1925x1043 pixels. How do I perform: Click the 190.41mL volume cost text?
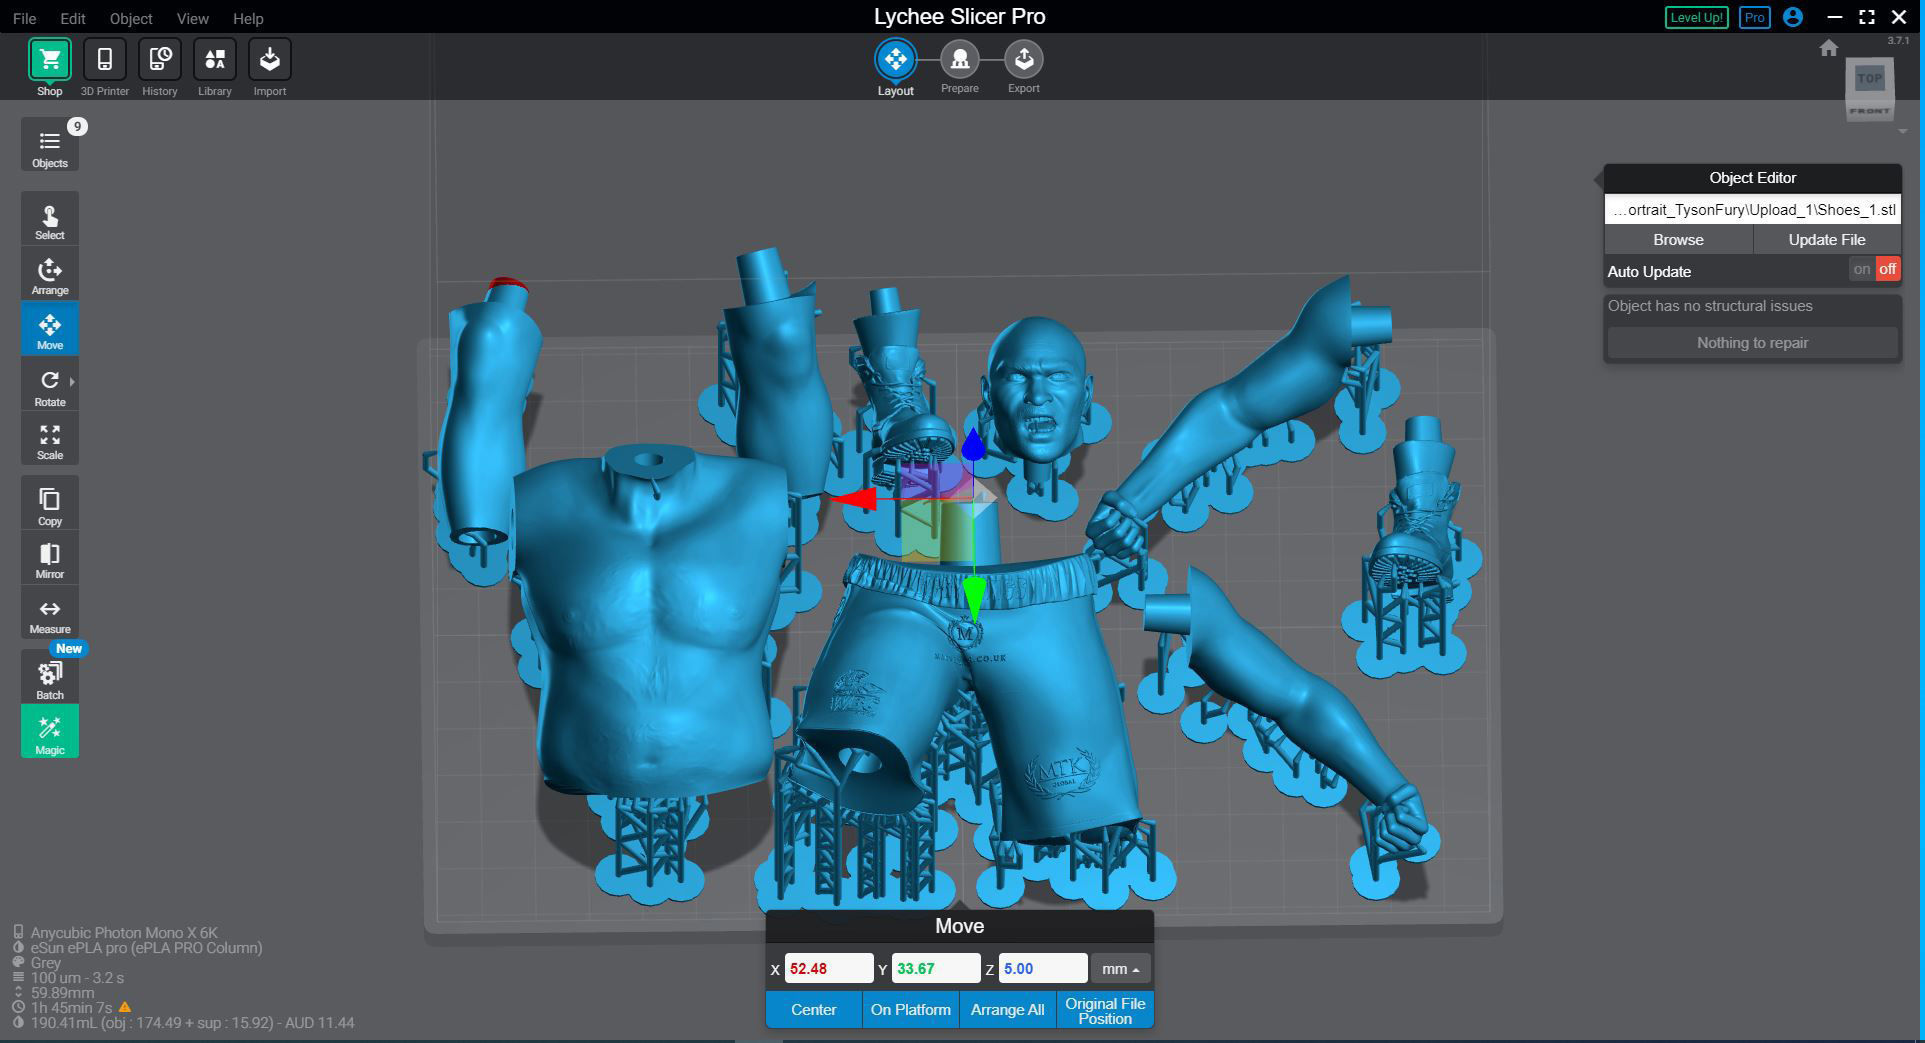coord(192,1023)
